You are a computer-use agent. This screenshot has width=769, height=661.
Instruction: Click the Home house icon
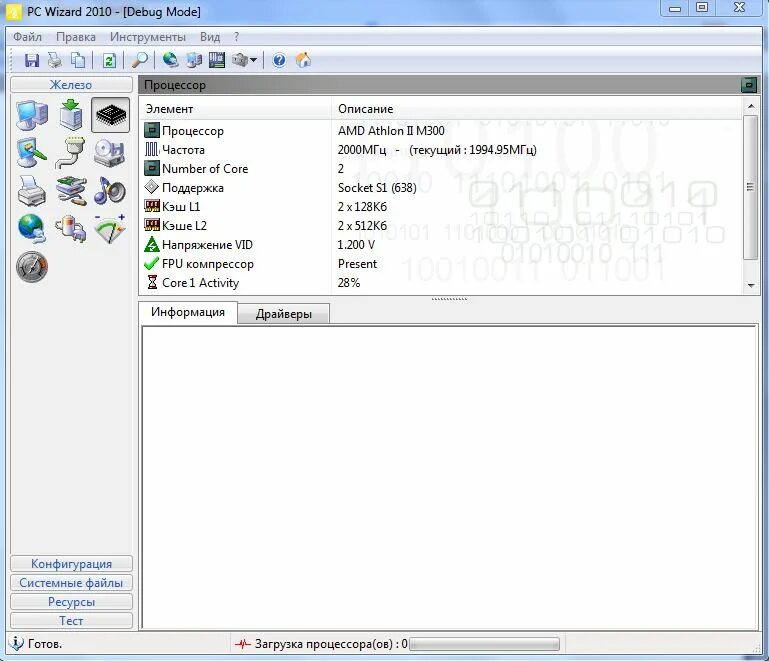point(304,60)
